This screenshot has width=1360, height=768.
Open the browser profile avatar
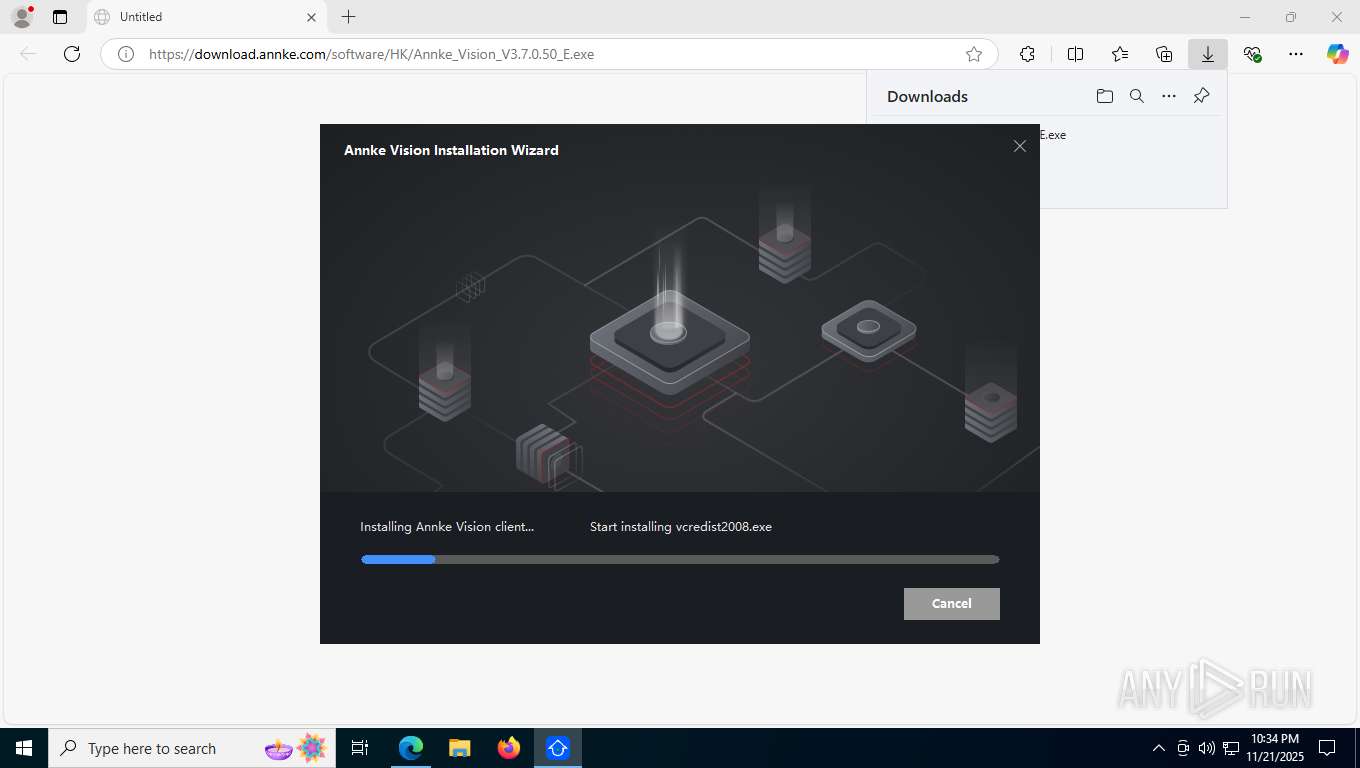(x=21, y=17)
